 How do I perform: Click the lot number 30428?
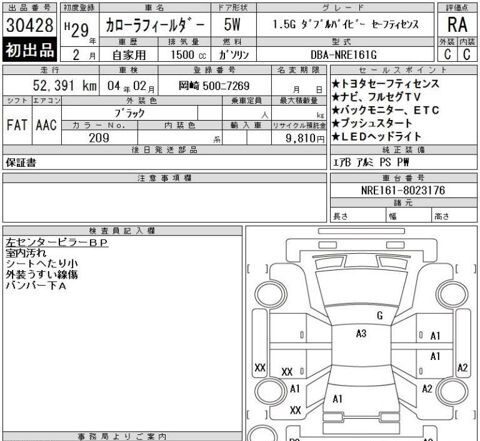[x=30, y=25]
